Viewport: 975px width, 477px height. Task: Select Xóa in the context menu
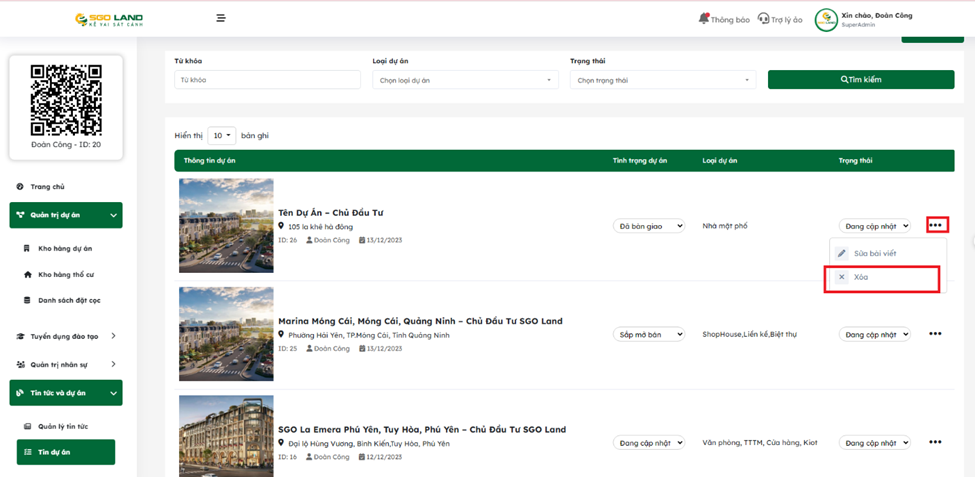[x=861, y=277]
